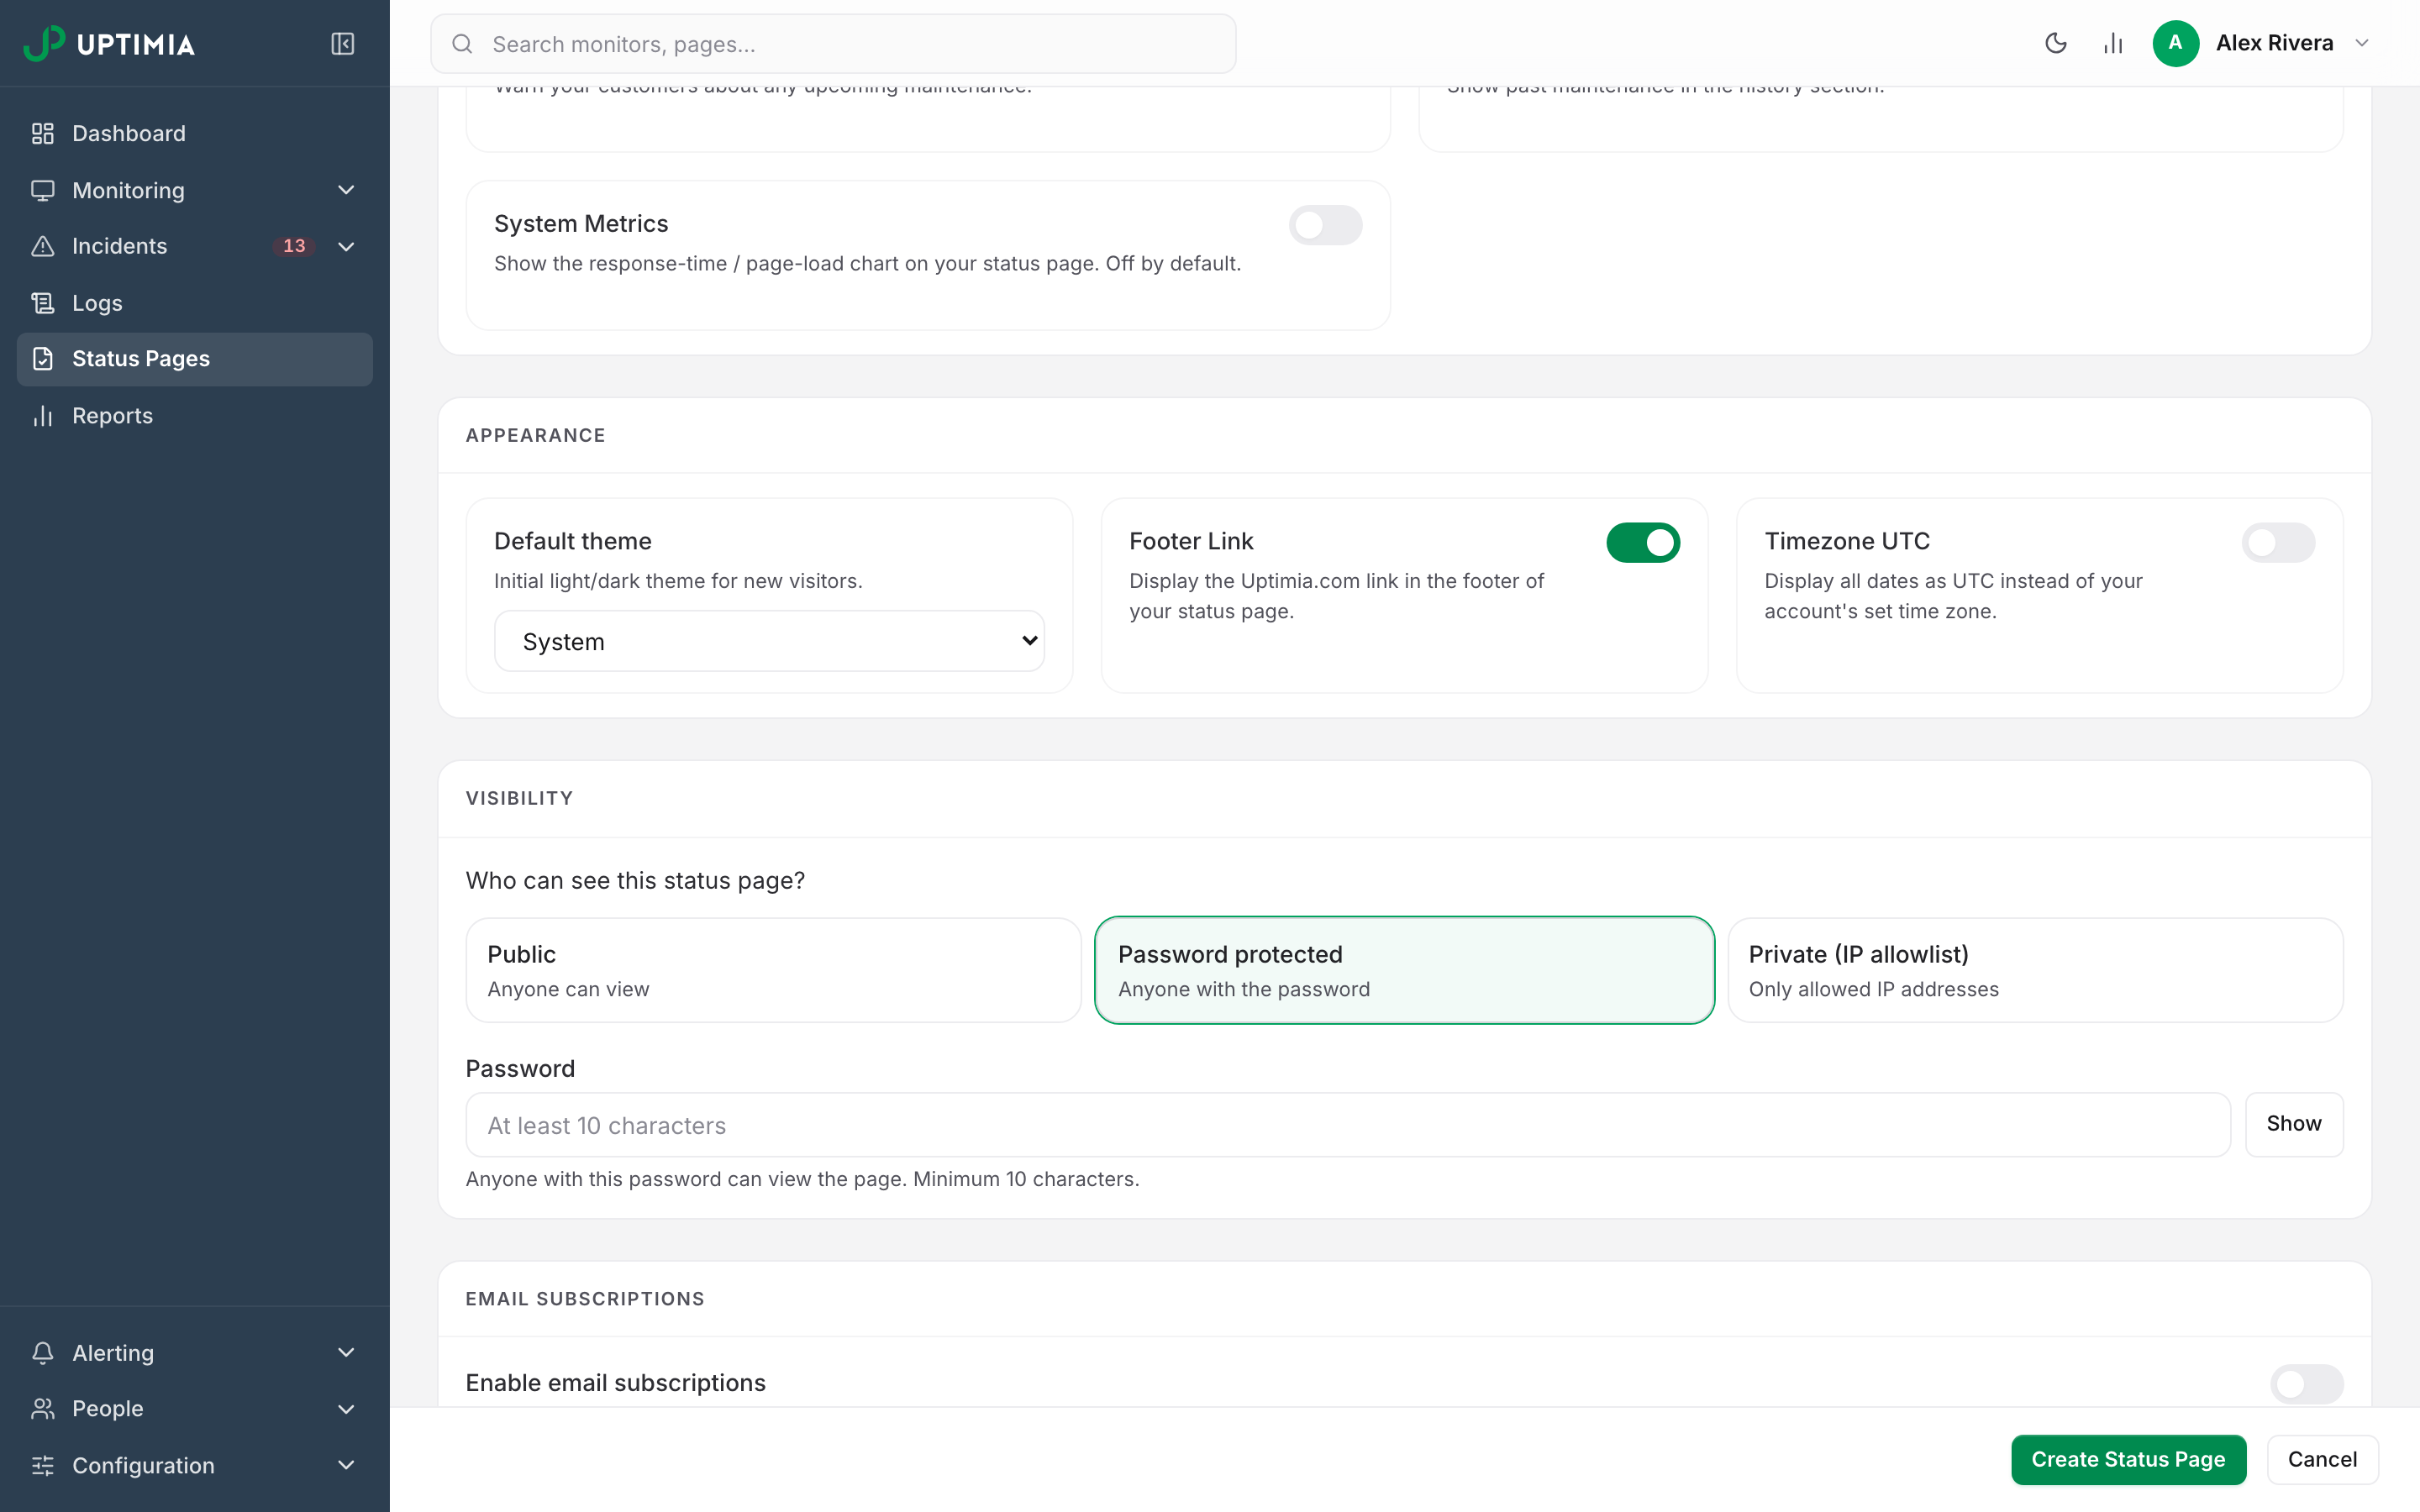Click the Alerting bell icon
This screenshot has width=2420, height=1512.
43,1353
